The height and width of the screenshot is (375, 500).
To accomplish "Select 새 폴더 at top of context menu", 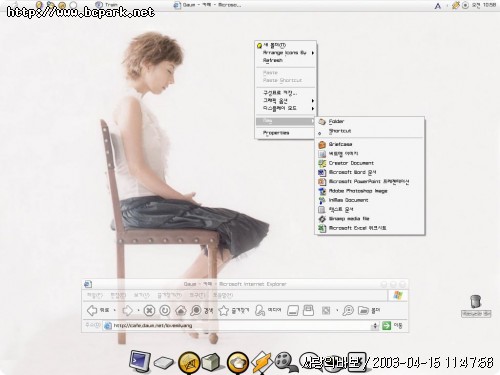I will [x=285, y=45].
